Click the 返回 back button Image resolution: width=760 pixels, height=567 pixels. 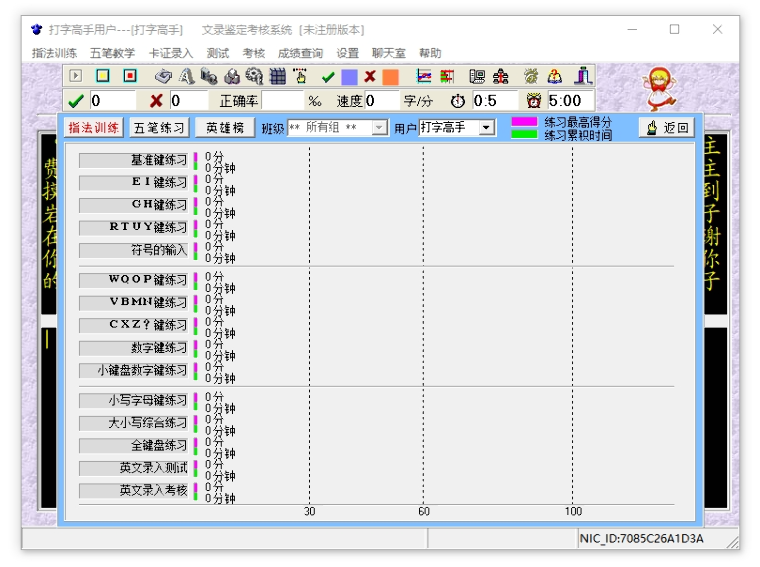tap(667, 128)
